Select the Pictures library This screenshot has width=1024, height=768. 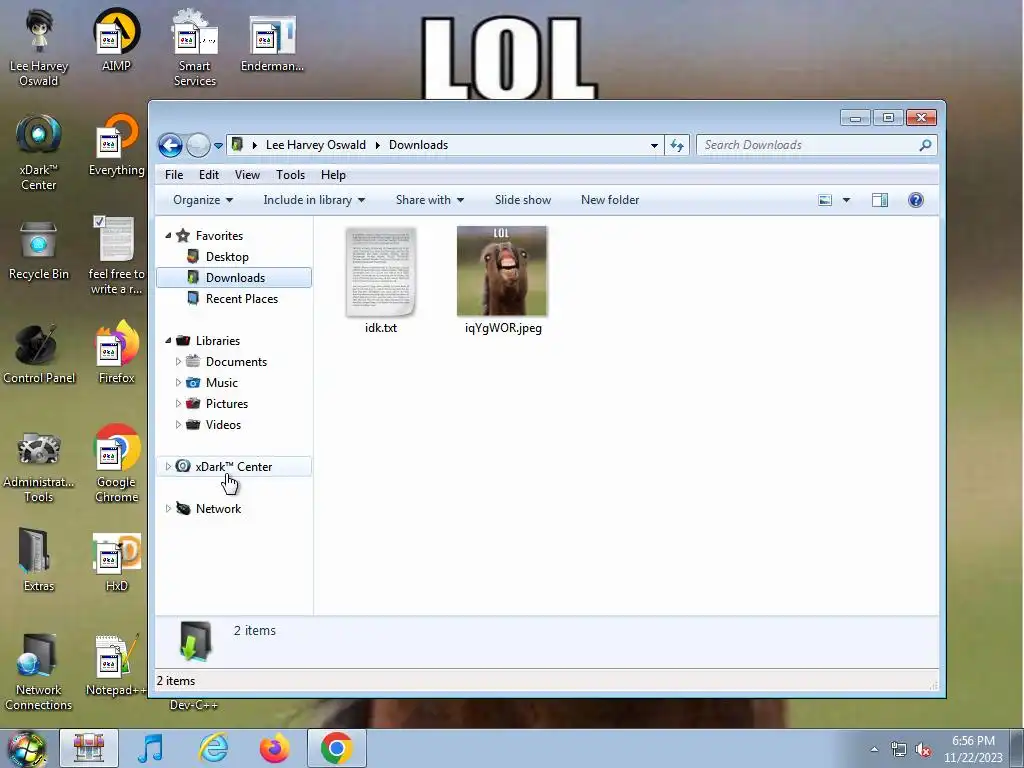[x=227, y=404]
